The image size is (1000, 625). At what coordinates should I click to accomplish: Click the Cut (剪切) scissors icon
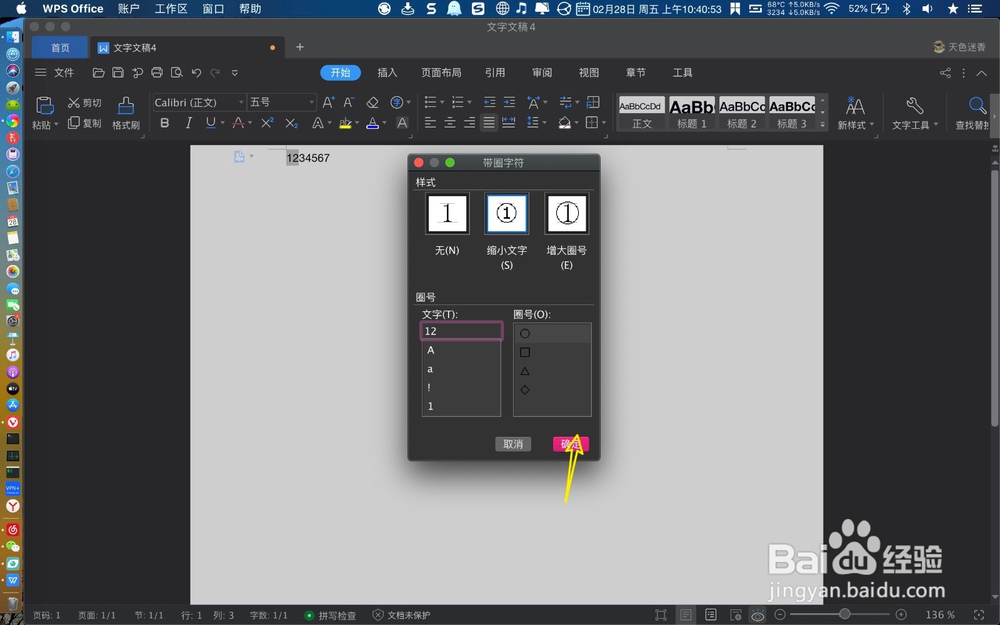point(74,103)
